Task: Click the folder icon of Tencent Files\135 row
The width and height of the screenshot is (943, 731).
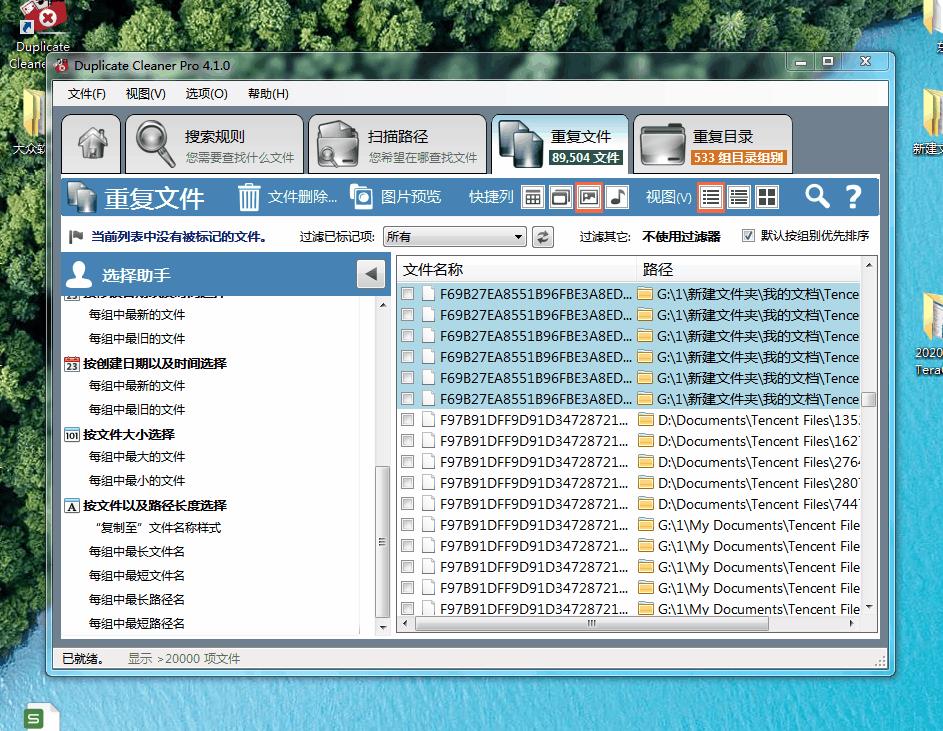Action: [645, 420]
